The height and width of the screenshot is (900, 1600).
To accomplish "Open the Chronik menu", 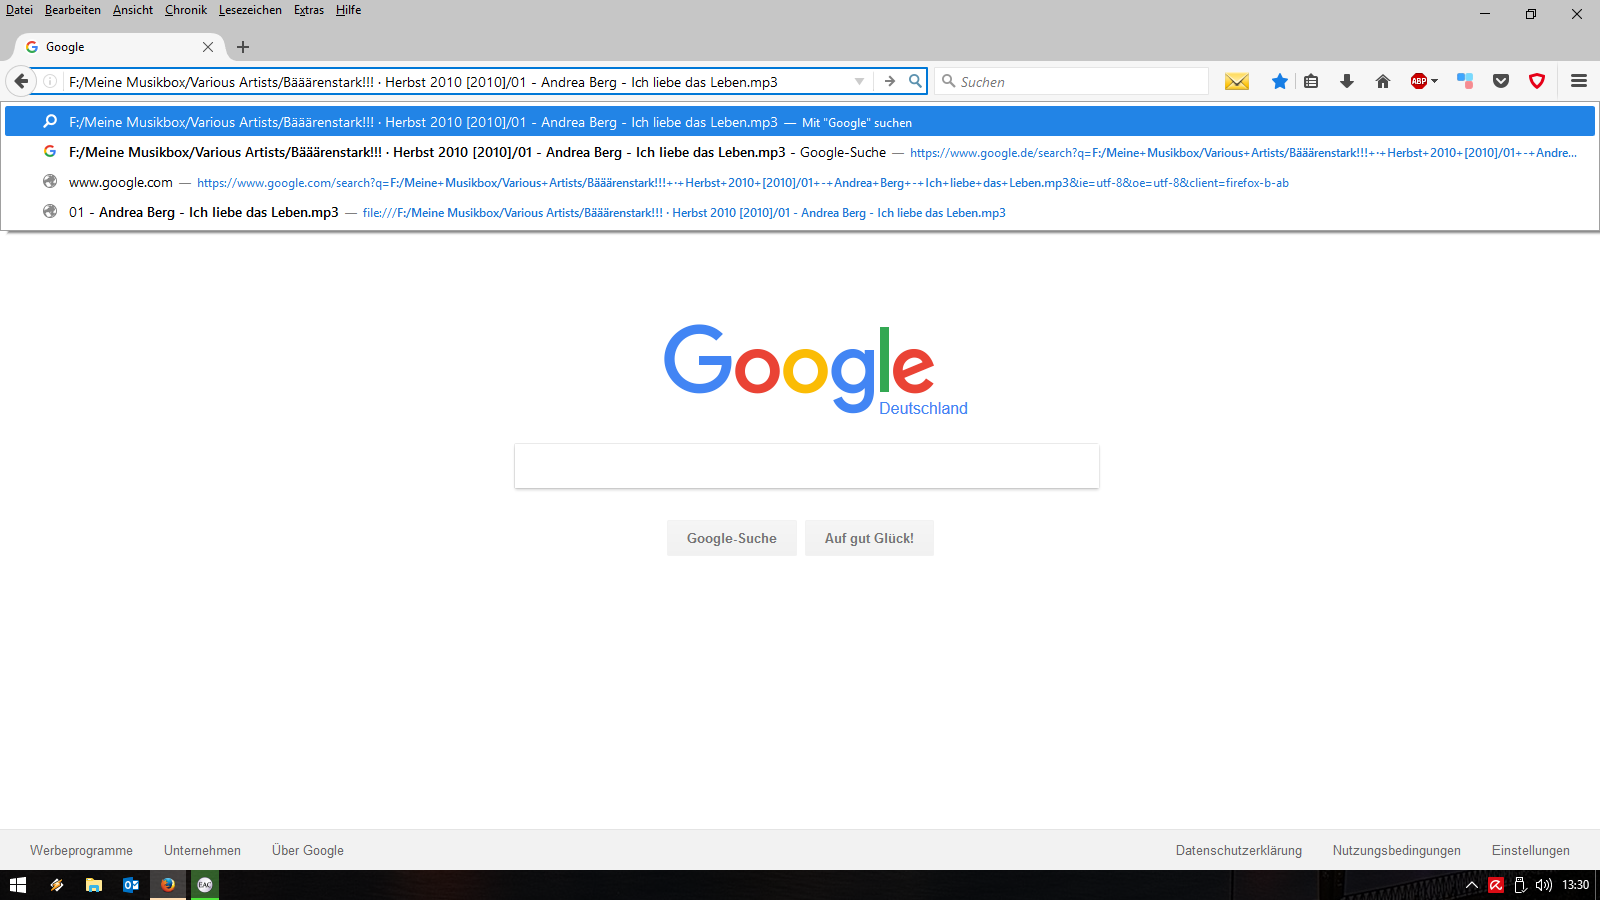I will tap(186, 10).
